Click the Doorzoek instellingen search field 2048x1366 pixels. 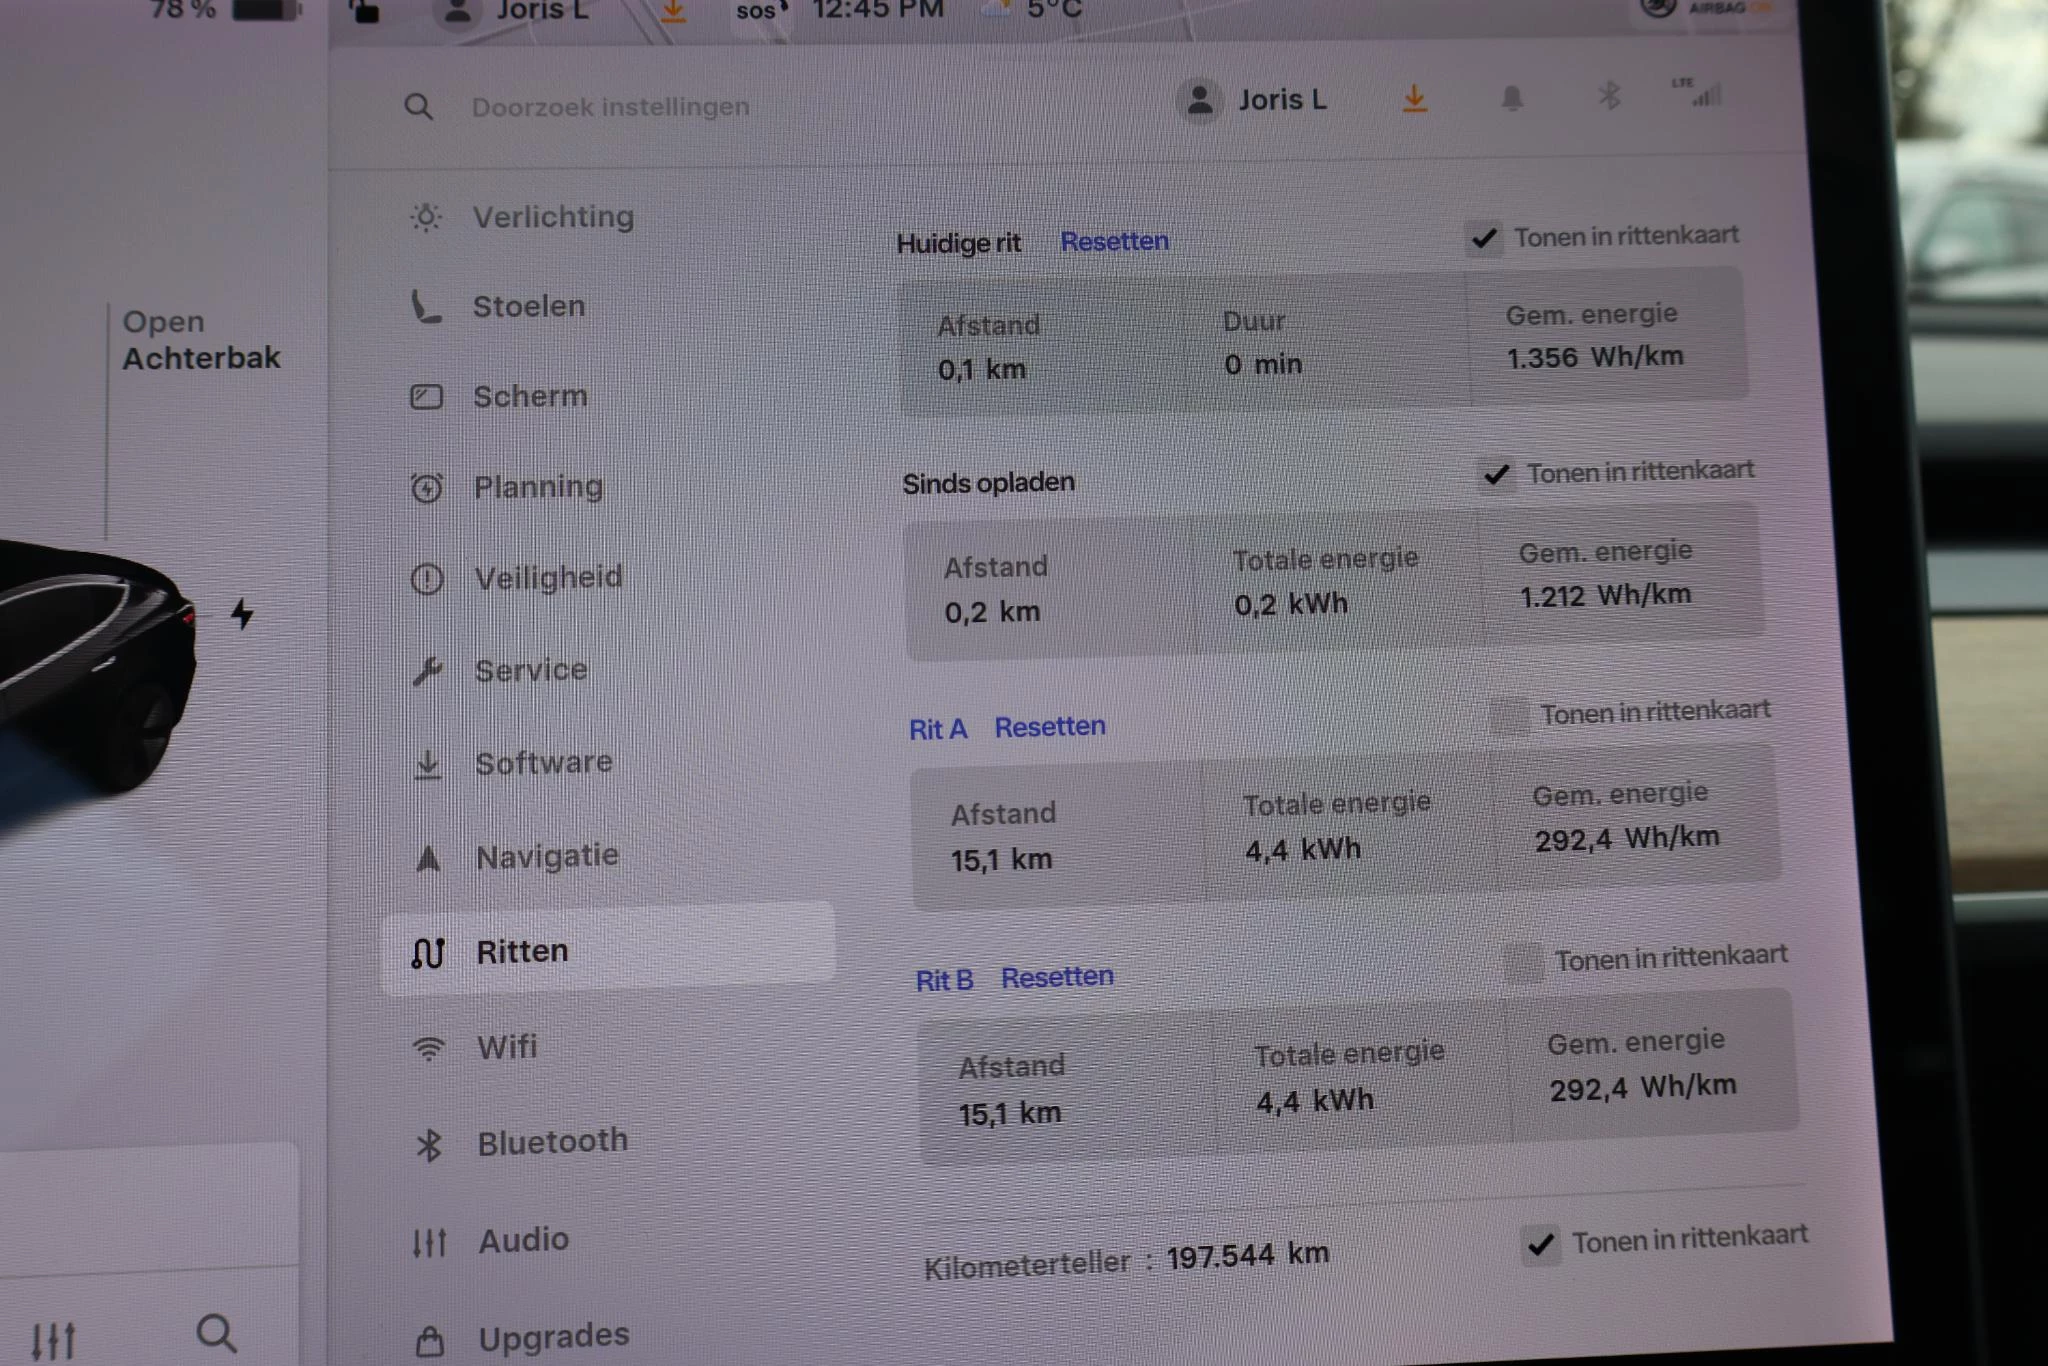[610, 107]
